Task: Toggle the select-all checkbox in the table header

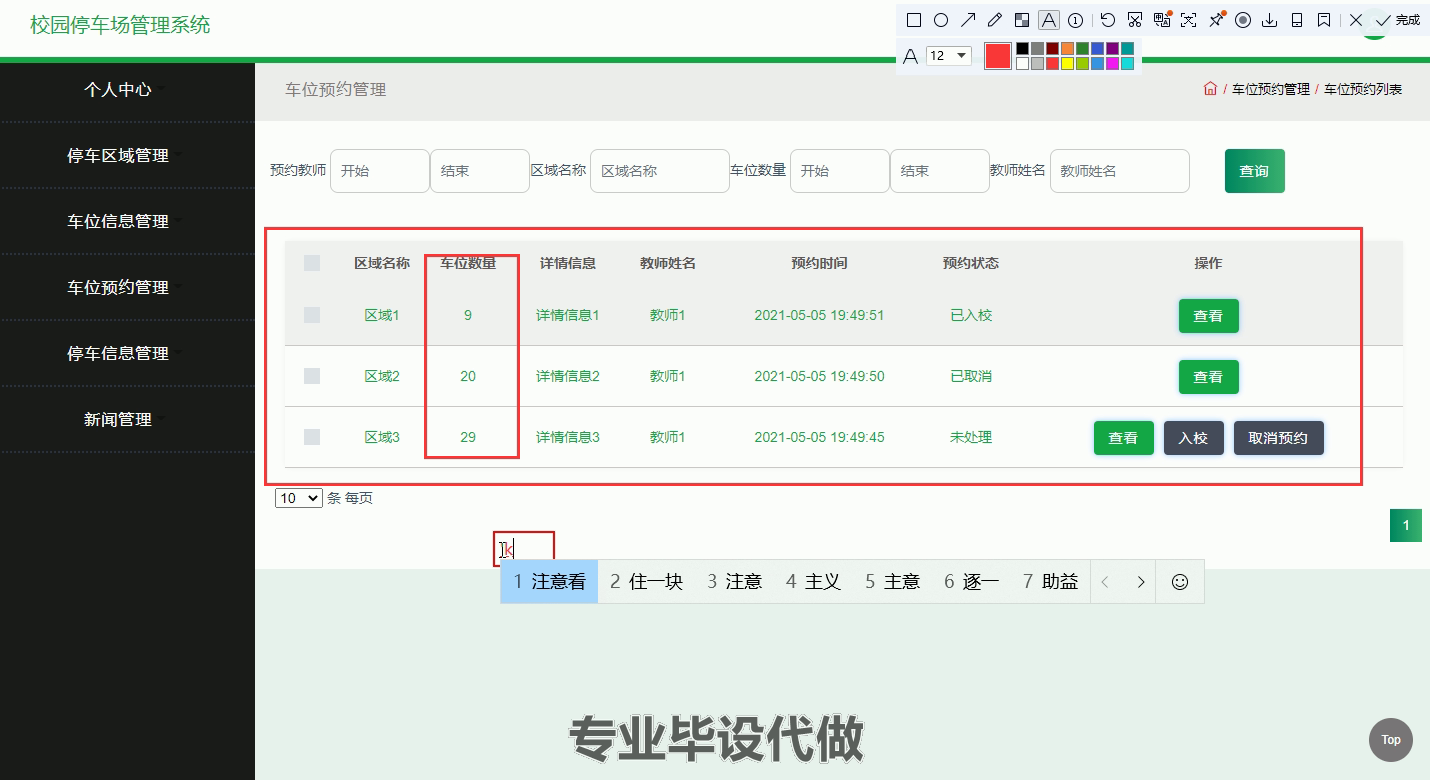Action: pyautogui.click(x=312, y=263)
